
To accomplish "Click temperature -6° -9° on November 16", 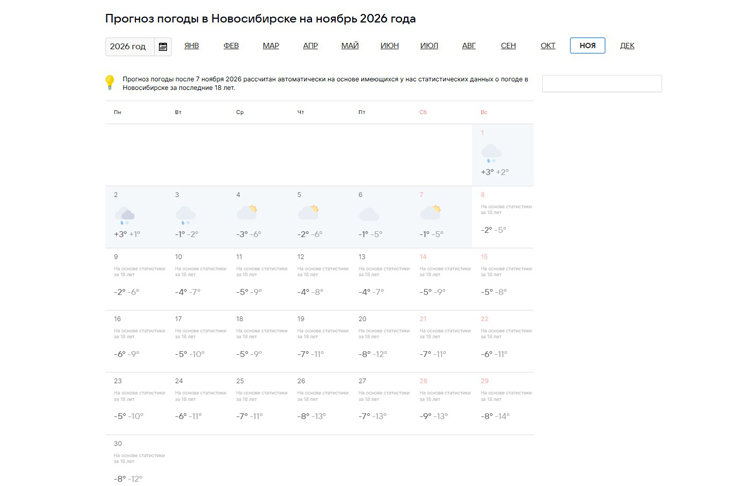I will pyautogui.click(x=126, y=354).
